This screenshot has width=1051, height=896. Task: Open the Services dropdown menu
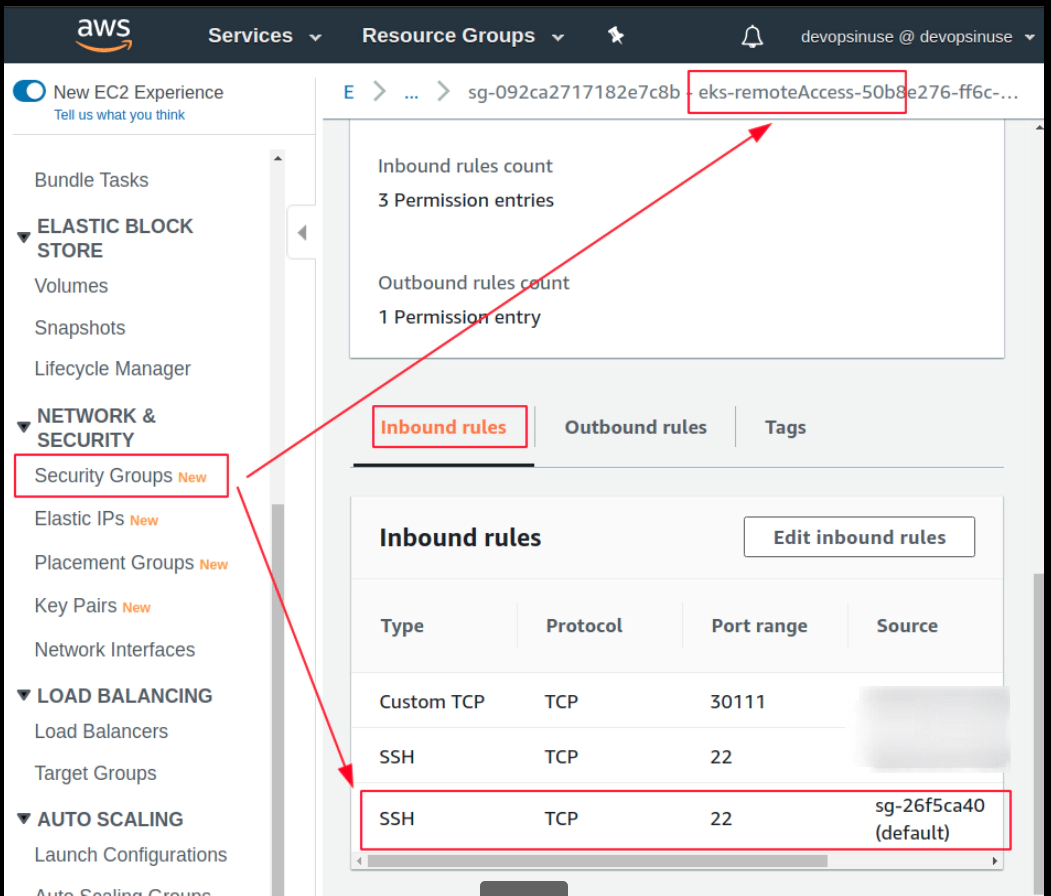[x=265, y=36]
